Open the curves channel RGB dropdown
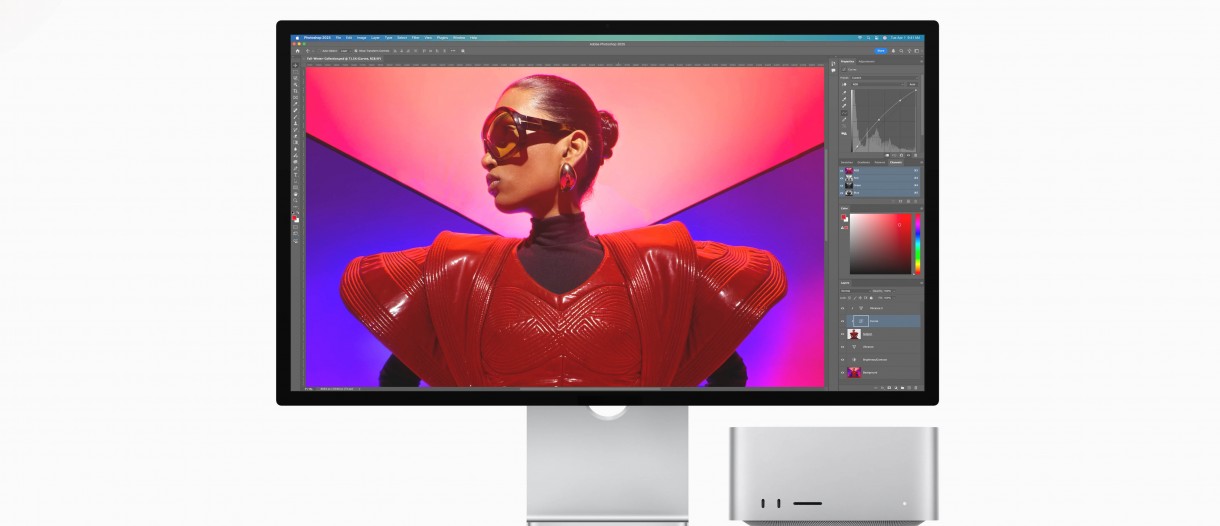 [876, 84]
